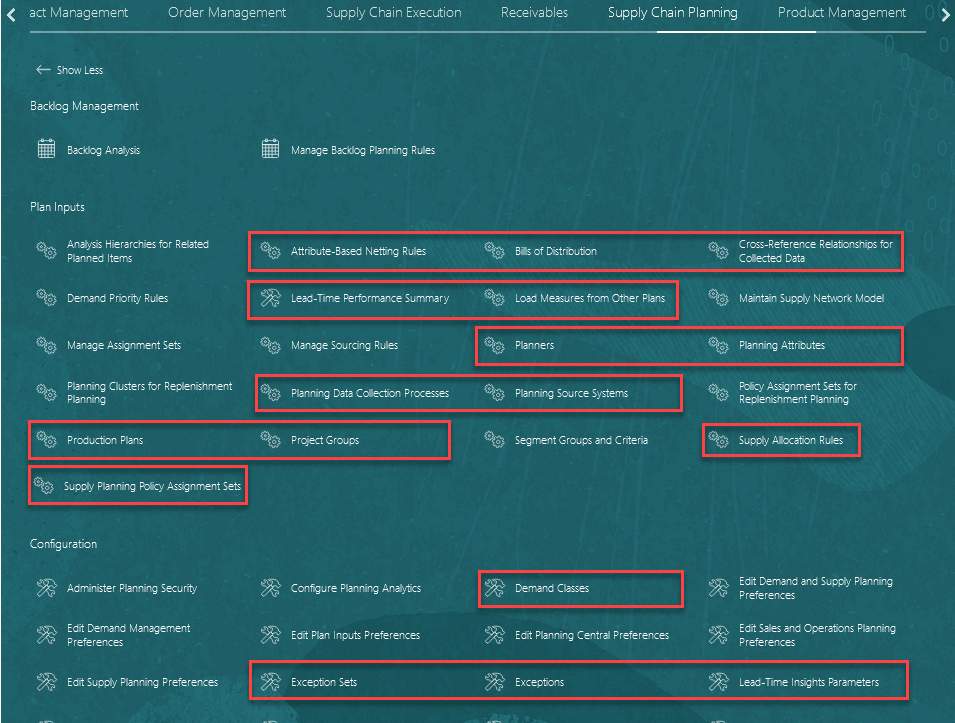Open the Bills of Distribution link
The height and width of the screenshot is (723, 955).
(555, 251)
